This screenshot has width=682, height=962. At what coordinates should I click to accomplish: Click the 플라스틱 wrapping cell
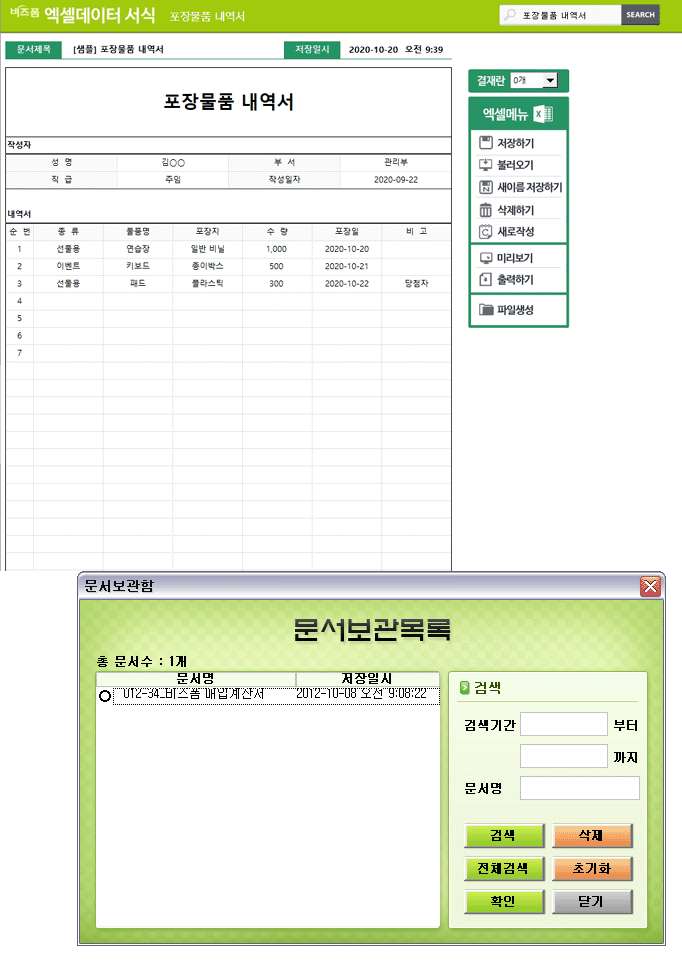(207, 283)
